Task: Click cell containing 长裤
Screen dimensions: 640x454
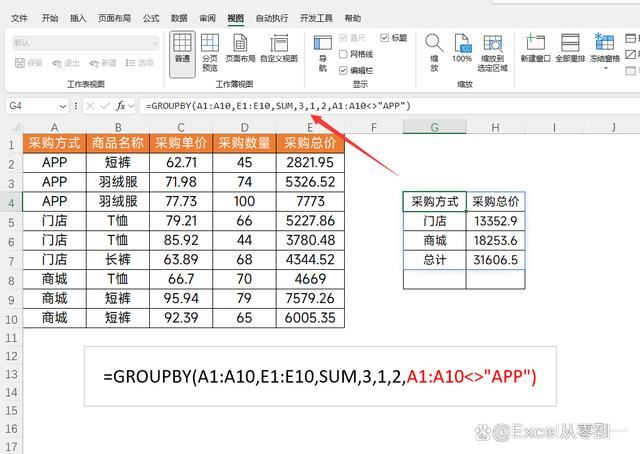Action: pos(118,260)
